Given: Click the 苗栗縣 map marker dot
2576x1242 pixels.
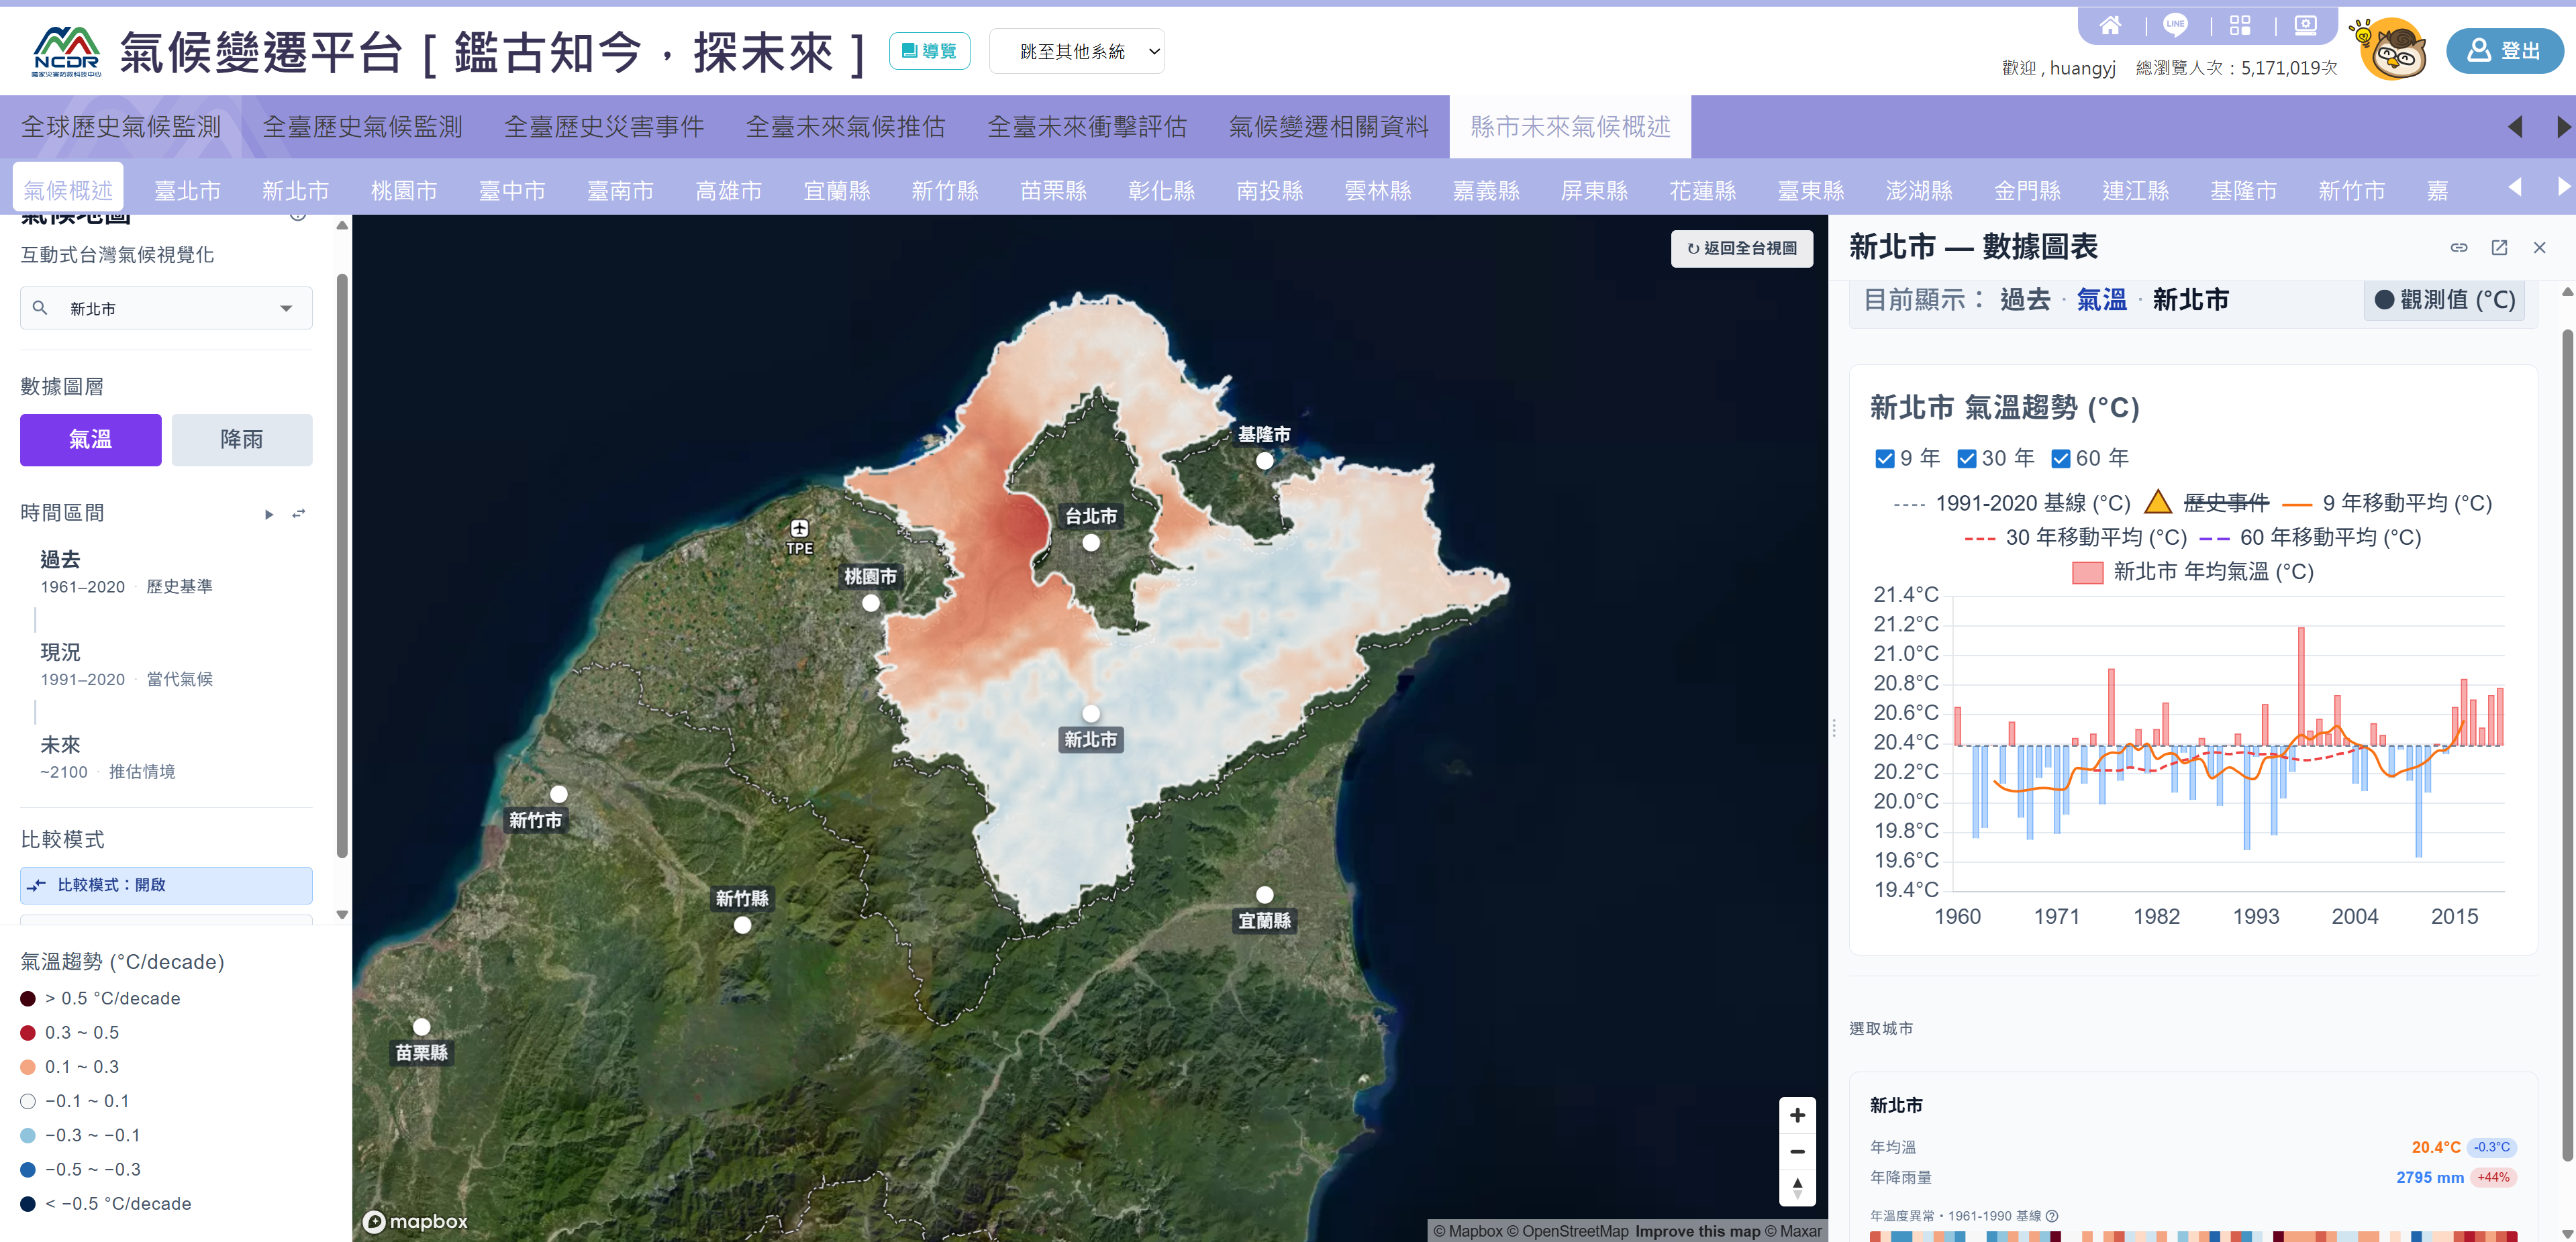Looking at the screenshot, I should click(422, 1027).
